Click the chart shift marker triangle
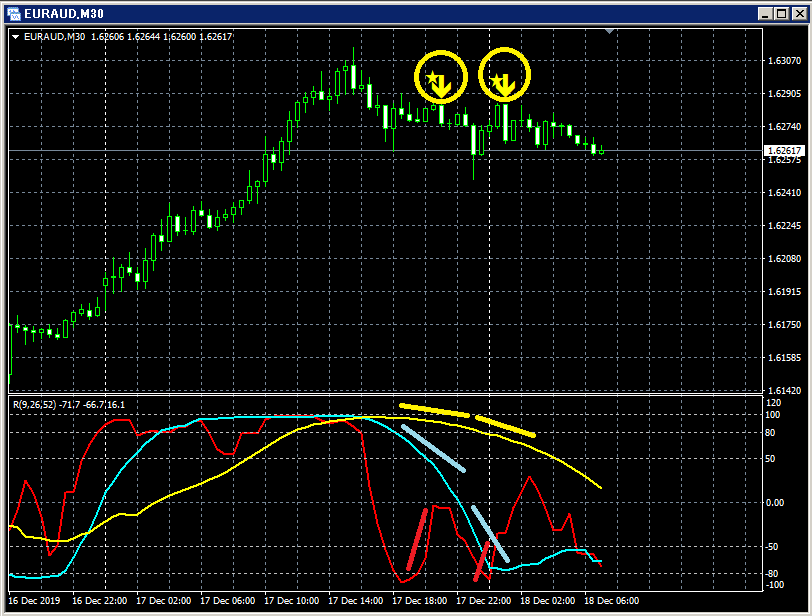The image size is (812, 616). pyautogui.click(x=610, y=32)
